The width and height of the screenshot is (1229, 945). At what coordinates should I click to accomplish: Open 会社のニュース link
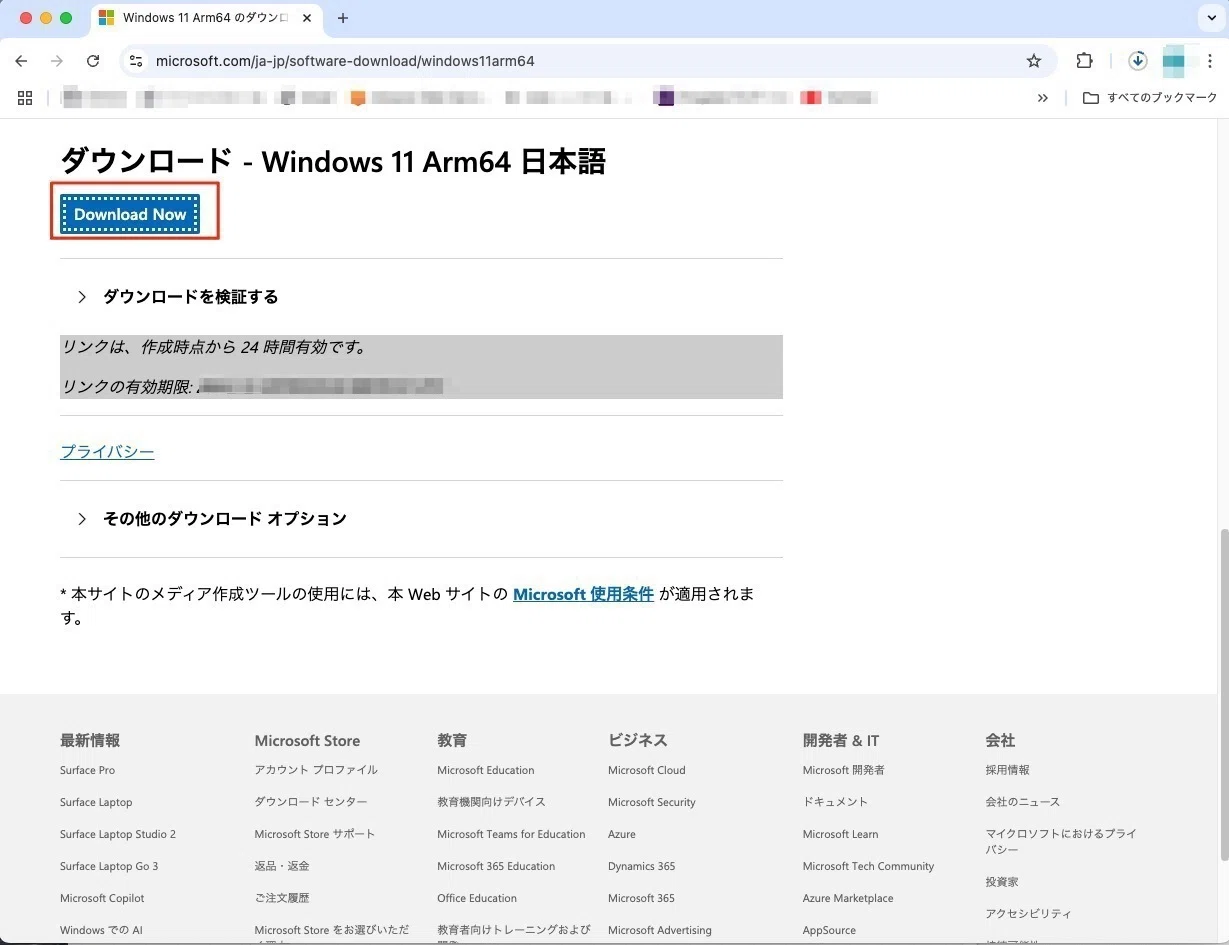[x=1023, y=802]
